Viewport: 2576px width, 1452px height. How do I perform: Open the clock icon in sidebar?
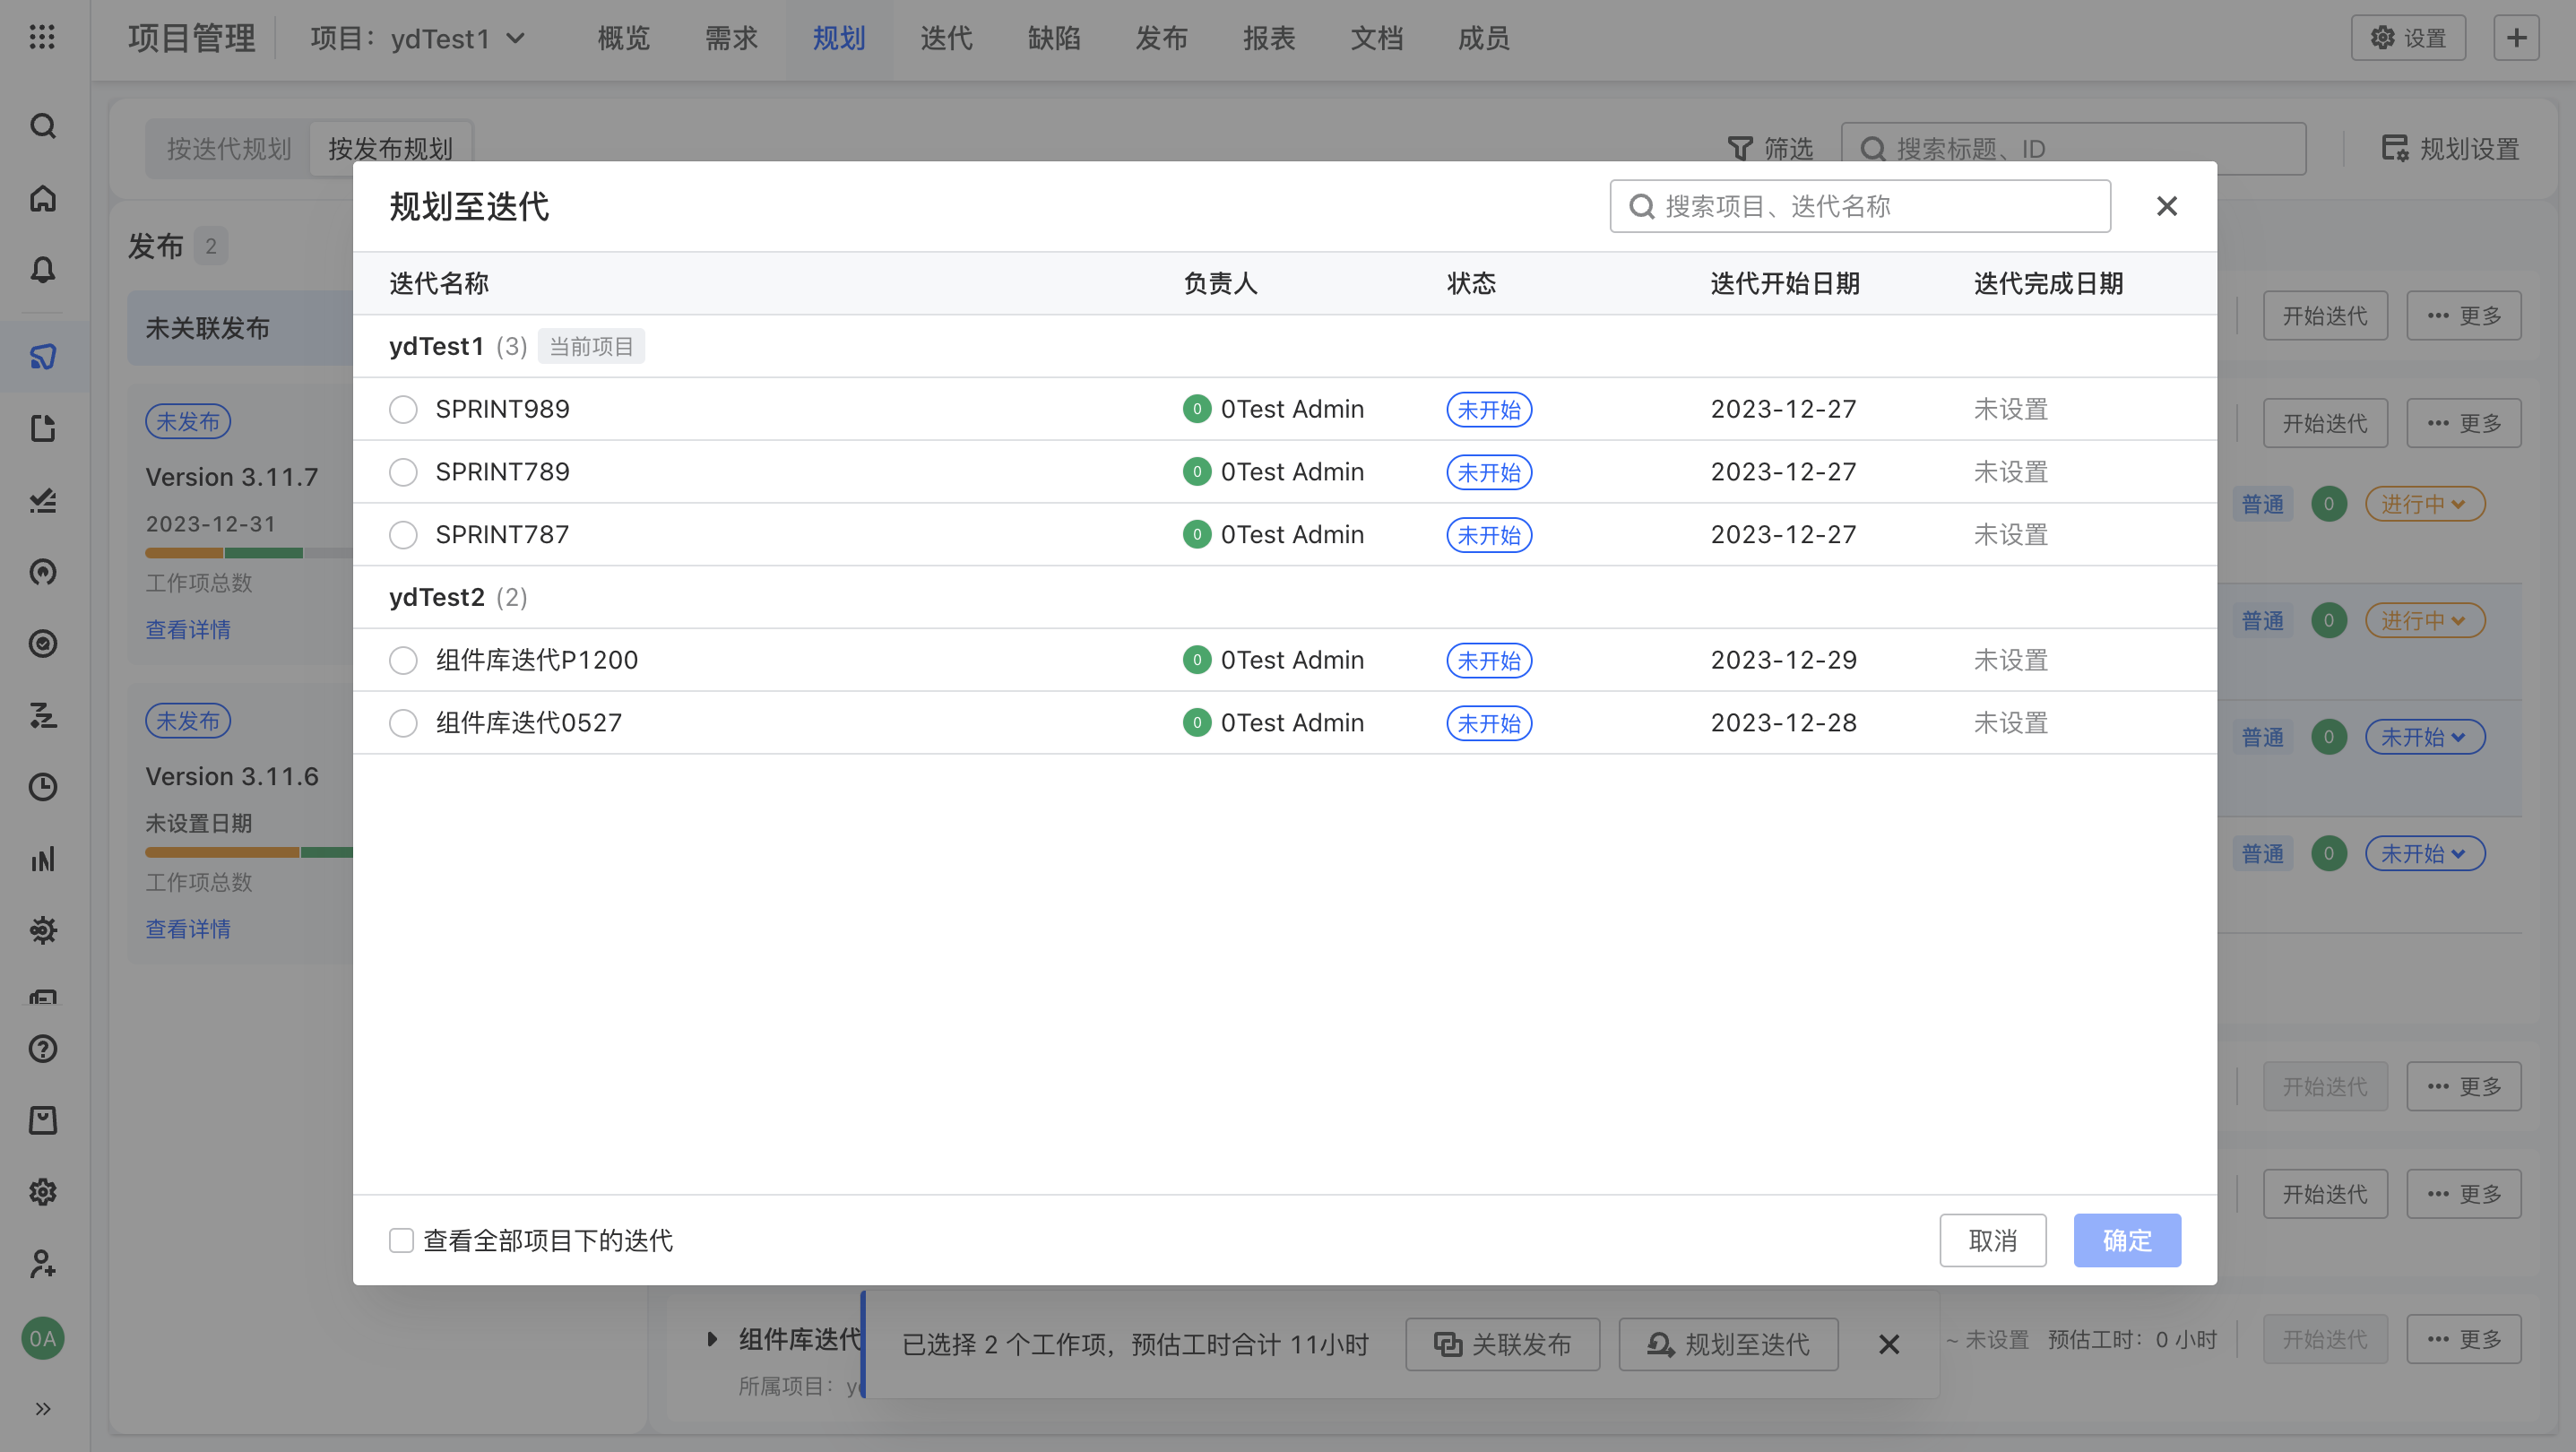point(42,787)
